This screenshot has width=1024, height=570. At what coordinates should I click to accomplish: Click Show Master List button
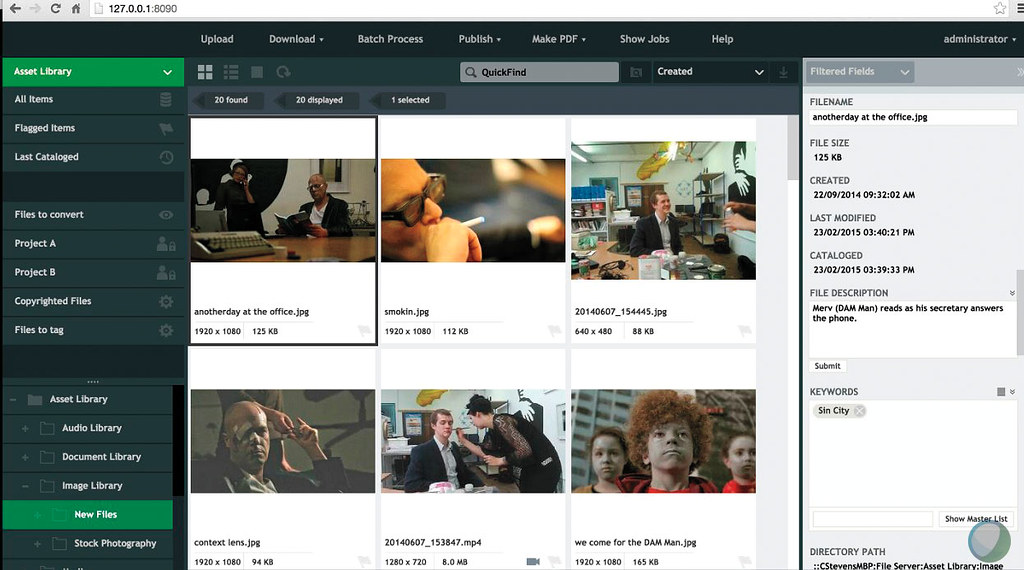[976, 519]
